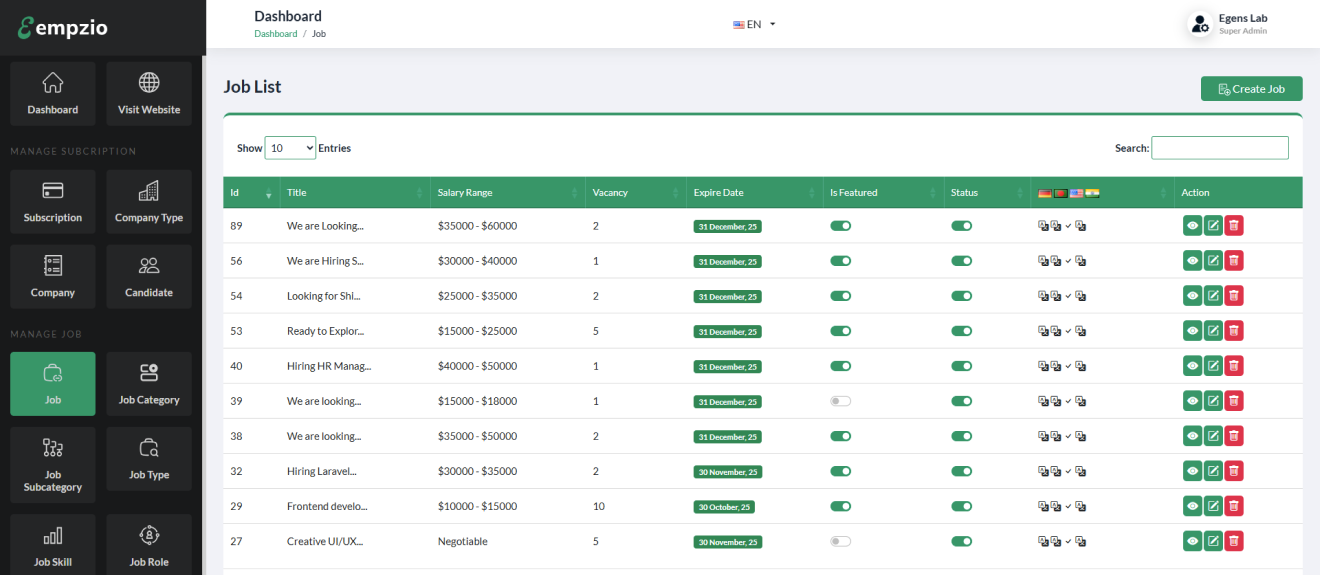Click salary "$10000 - $15000"
This screenshot has width=1320, height=575.
click(x=478, y=506)
